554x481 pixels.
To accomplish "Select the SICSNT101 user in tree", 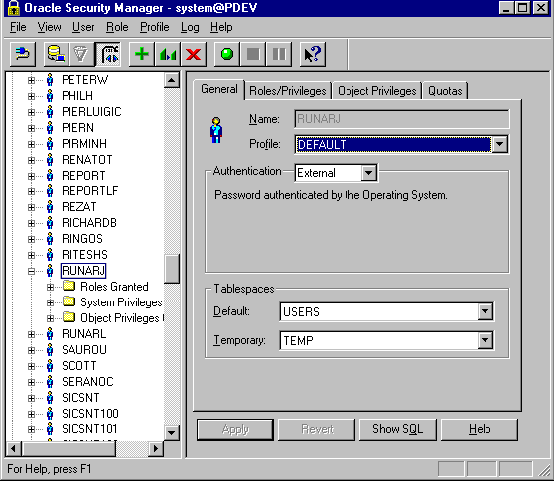I will pos(90,429).
